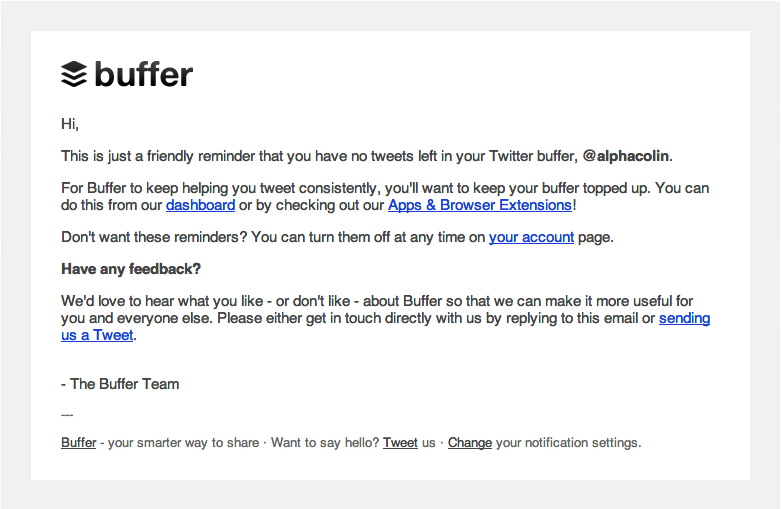783x509 pixels.
Task: Click the "sending" link at the line end
Action: tap(684, 318)
